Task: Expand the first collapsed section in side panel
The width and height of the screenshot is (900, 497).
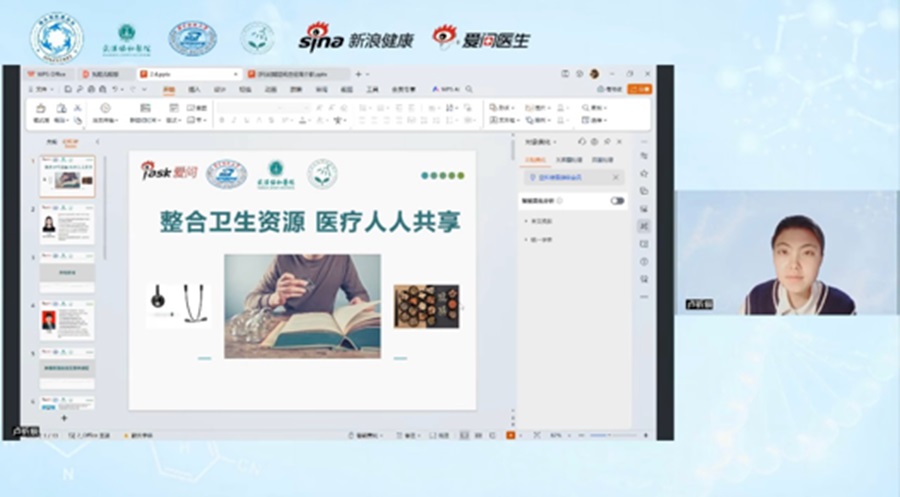Action: (x=527, y=221)
